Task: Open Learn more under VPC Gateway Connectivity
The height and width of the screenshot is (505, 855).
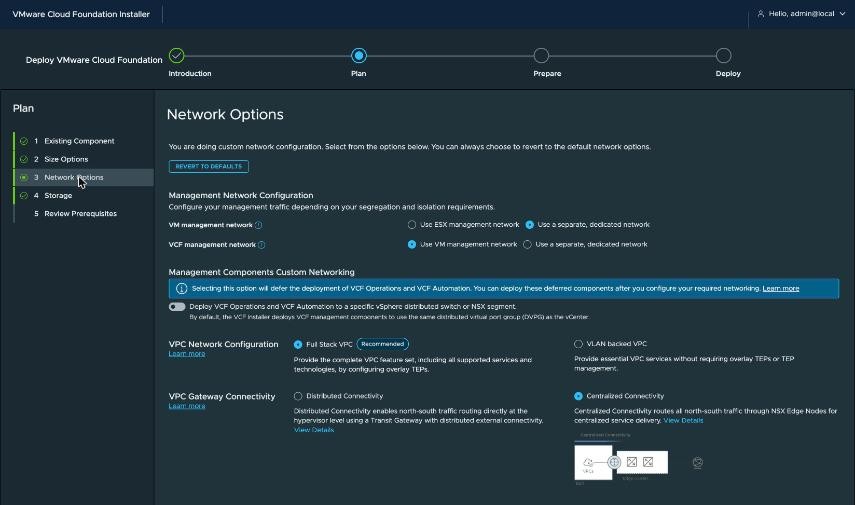Action: click(187, 406)
